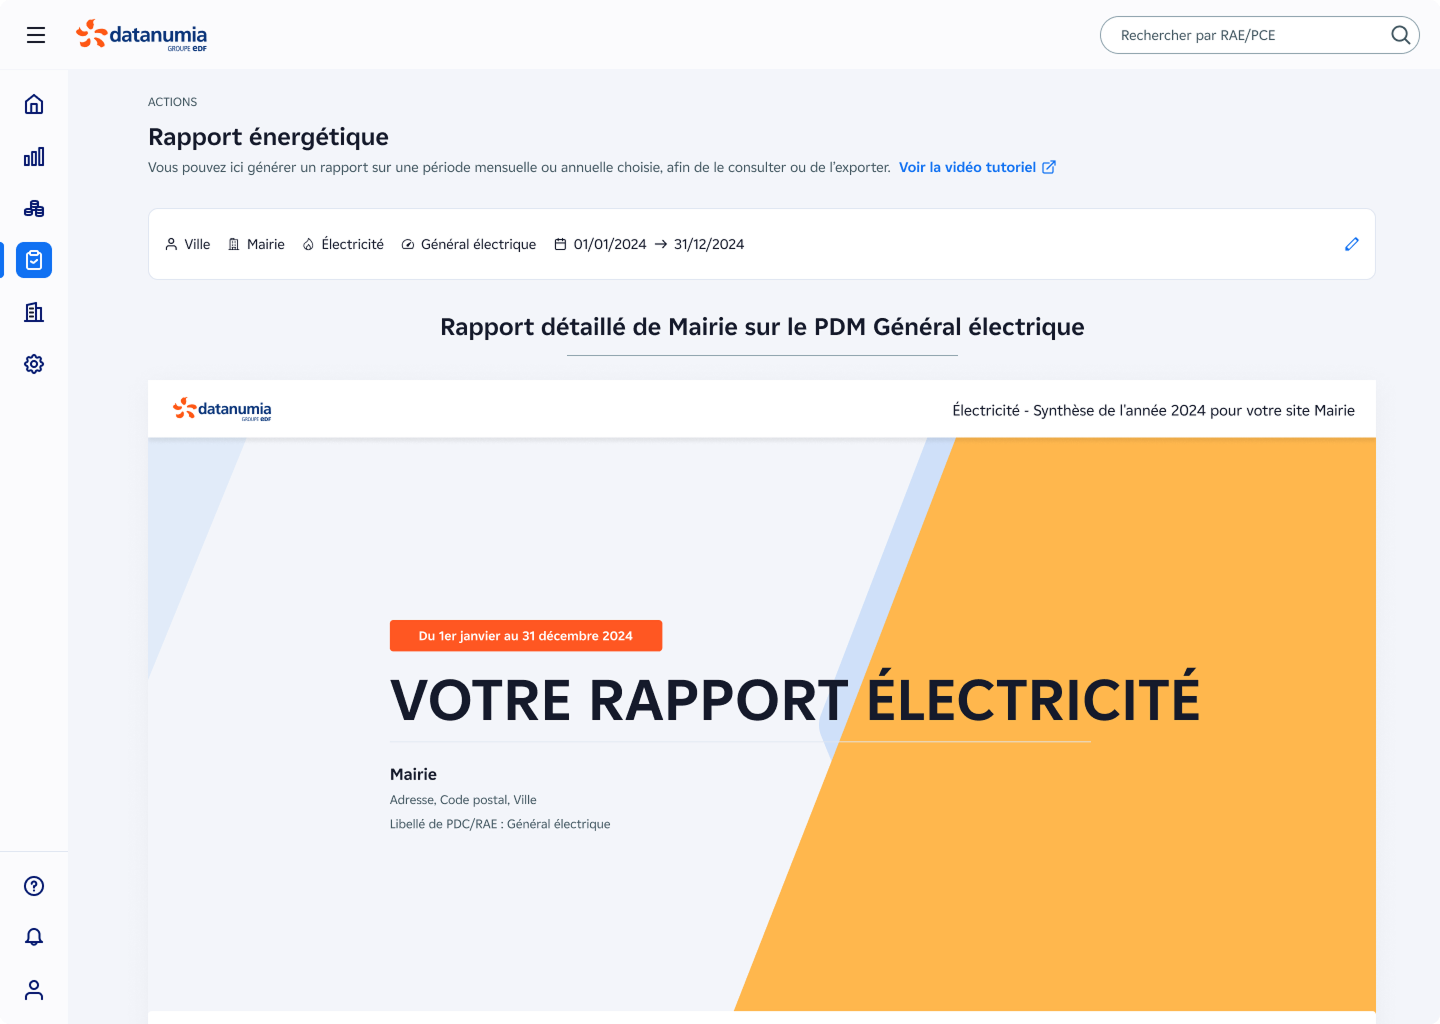Viewport: 1440px width, 1024px height.
Task: Open the user profile icon
Action: pyautogui.click(x=34, y=990)
